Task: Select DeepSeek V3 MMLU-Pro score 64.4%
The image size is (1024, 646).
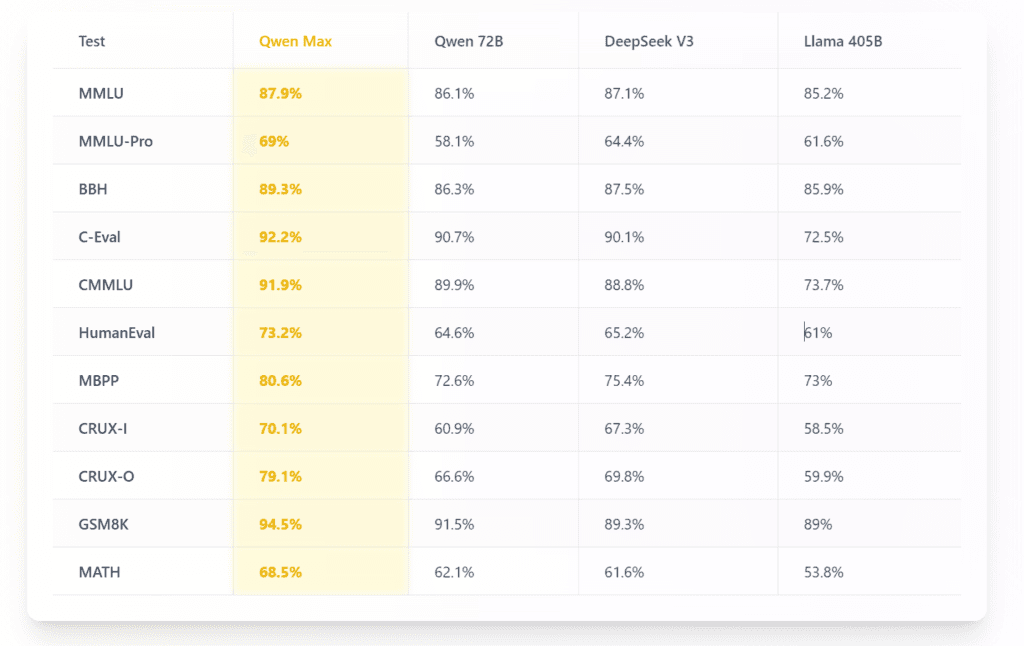Action: [624, 141]
